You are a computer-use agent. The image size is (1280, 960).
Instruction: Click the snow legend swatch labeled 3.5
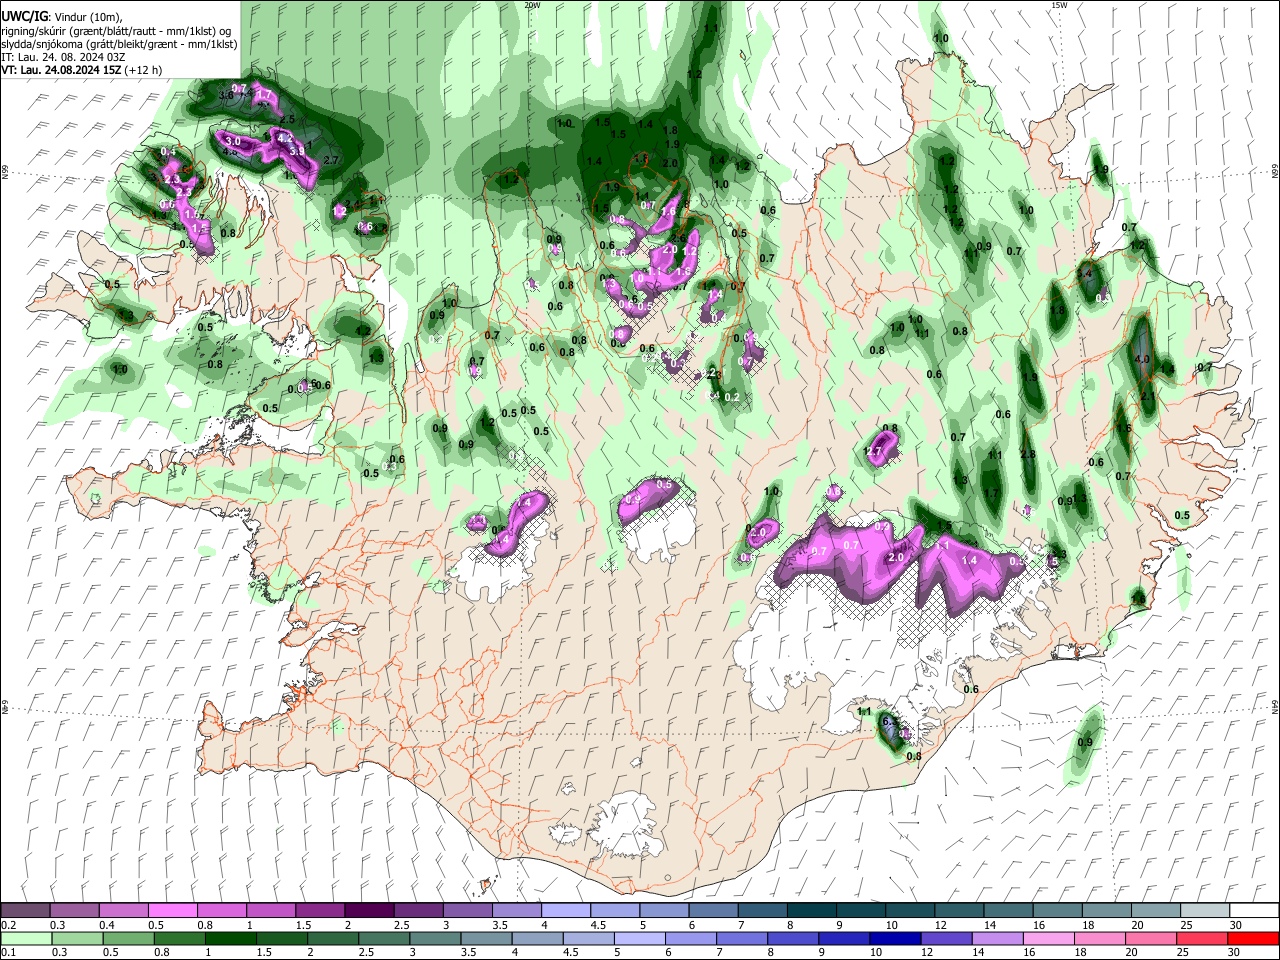[516, 910]
